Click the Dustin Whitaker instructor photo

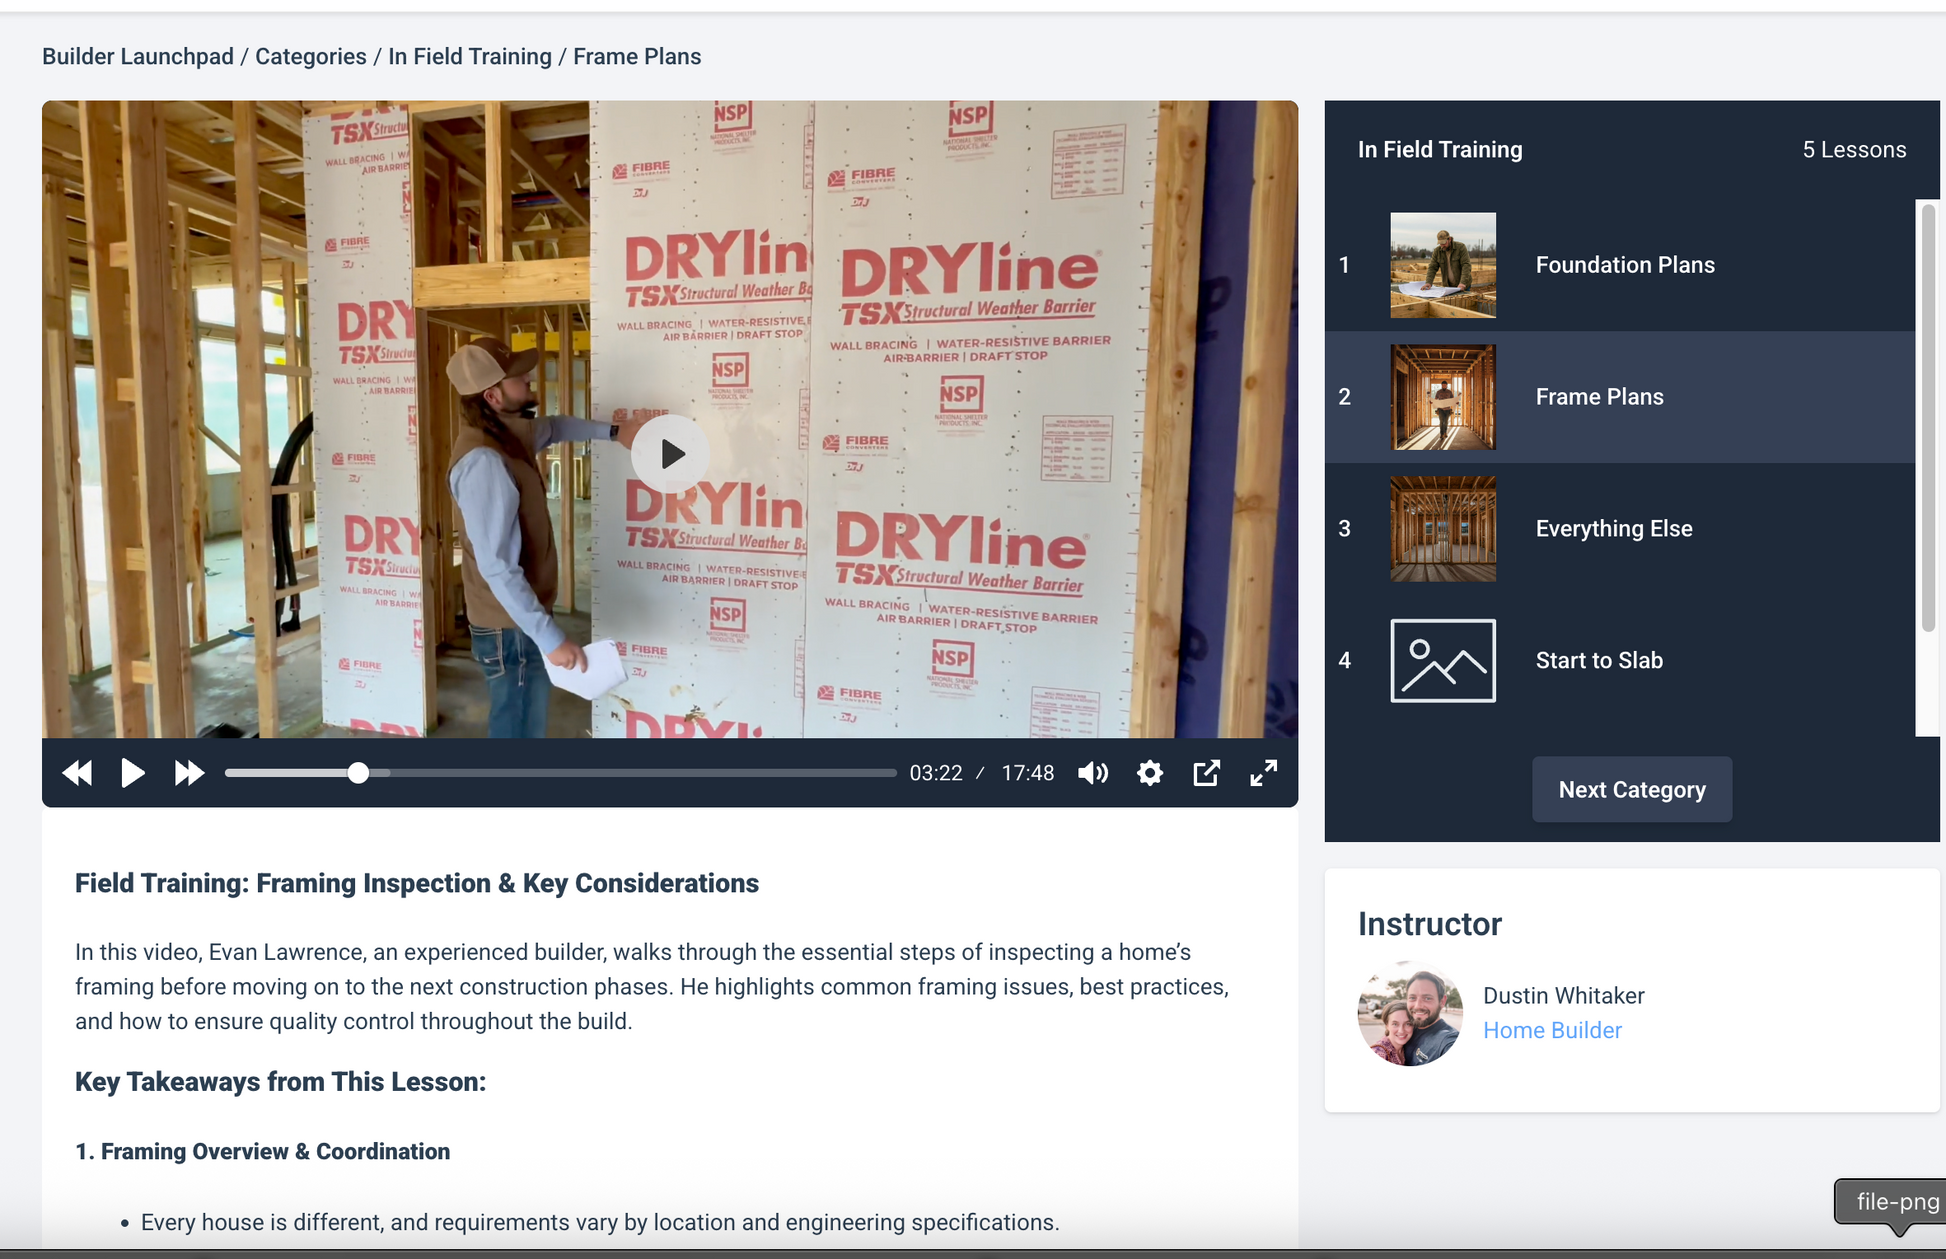1409,1013
